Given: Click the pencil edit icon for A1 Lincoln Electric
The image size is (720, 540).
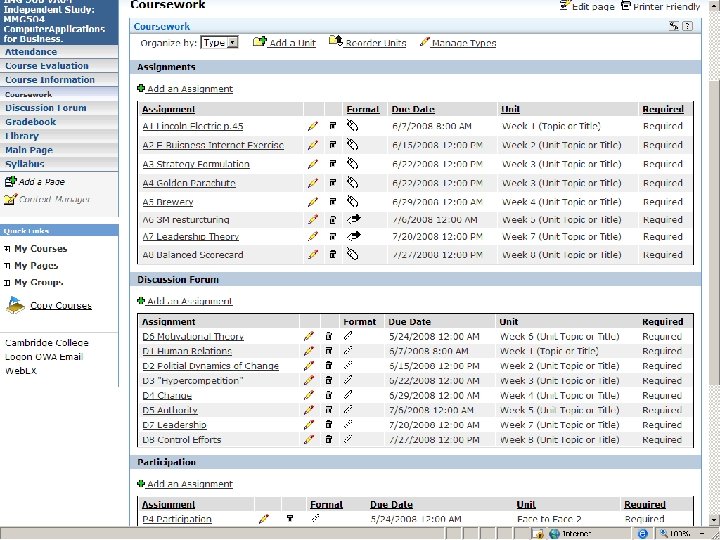Looking at the screenshot, I should point(313,126).
